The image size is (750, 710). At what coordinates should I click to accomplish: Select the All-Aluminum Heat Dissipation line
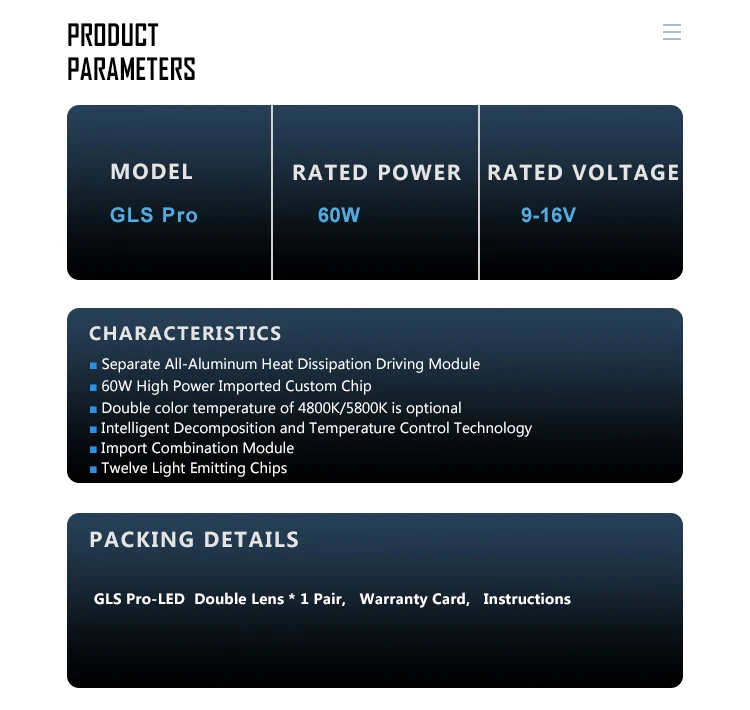point(290,364)
